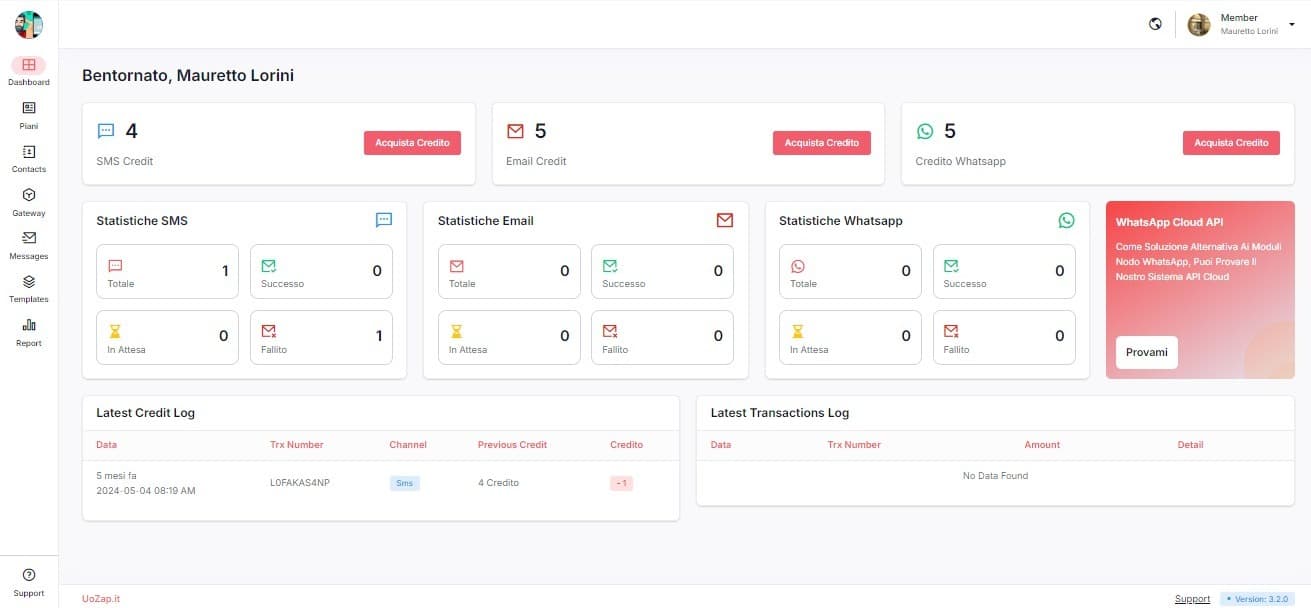The width and height of the screenshot is (1311, 608).
Task: Go to Piani in the sidebar
Action: [29, 108]
